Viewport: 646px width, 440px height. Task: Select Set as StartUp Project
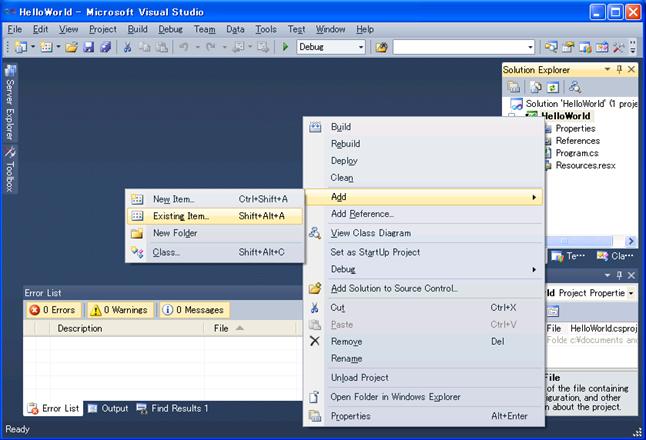[424, 252]
